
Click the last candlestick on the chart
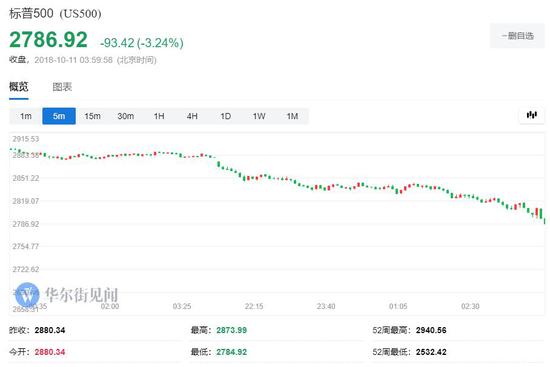pos(545,221)
